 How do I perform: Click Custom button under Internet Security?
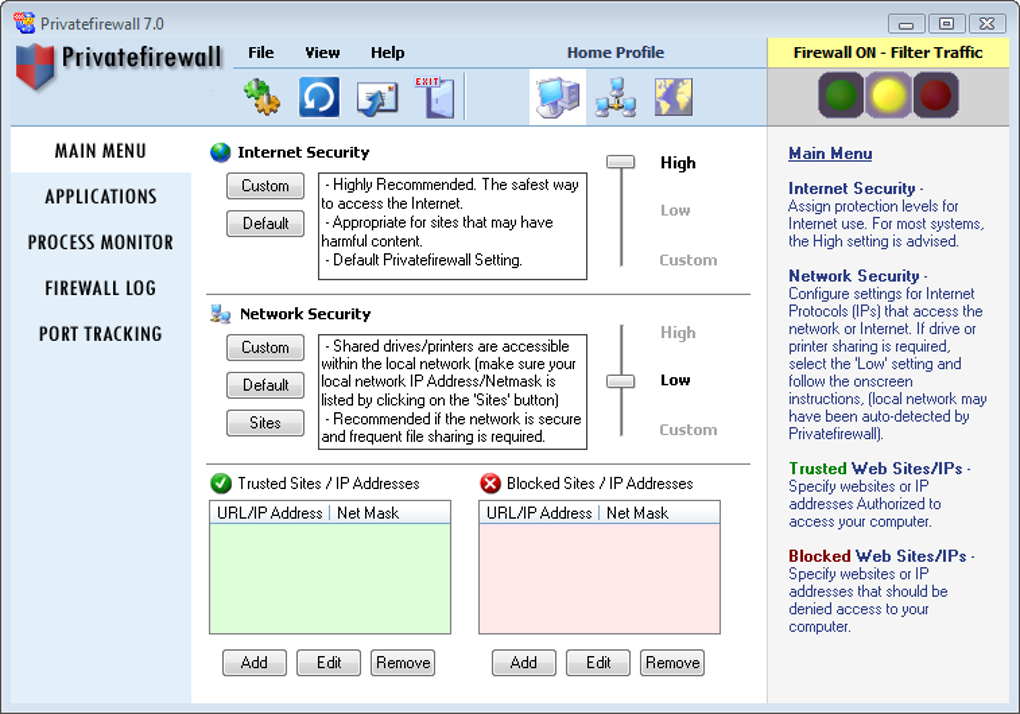pos(265,186)
